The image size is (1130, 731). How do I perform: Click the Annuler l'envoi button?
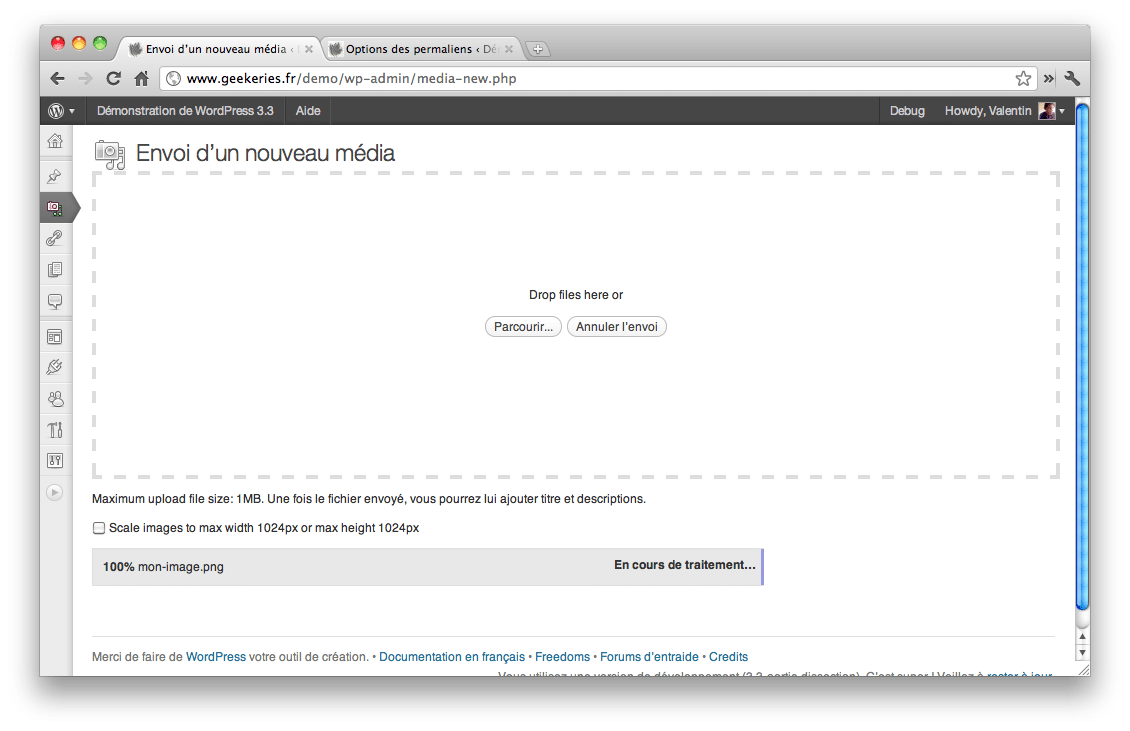pos(617,327)
